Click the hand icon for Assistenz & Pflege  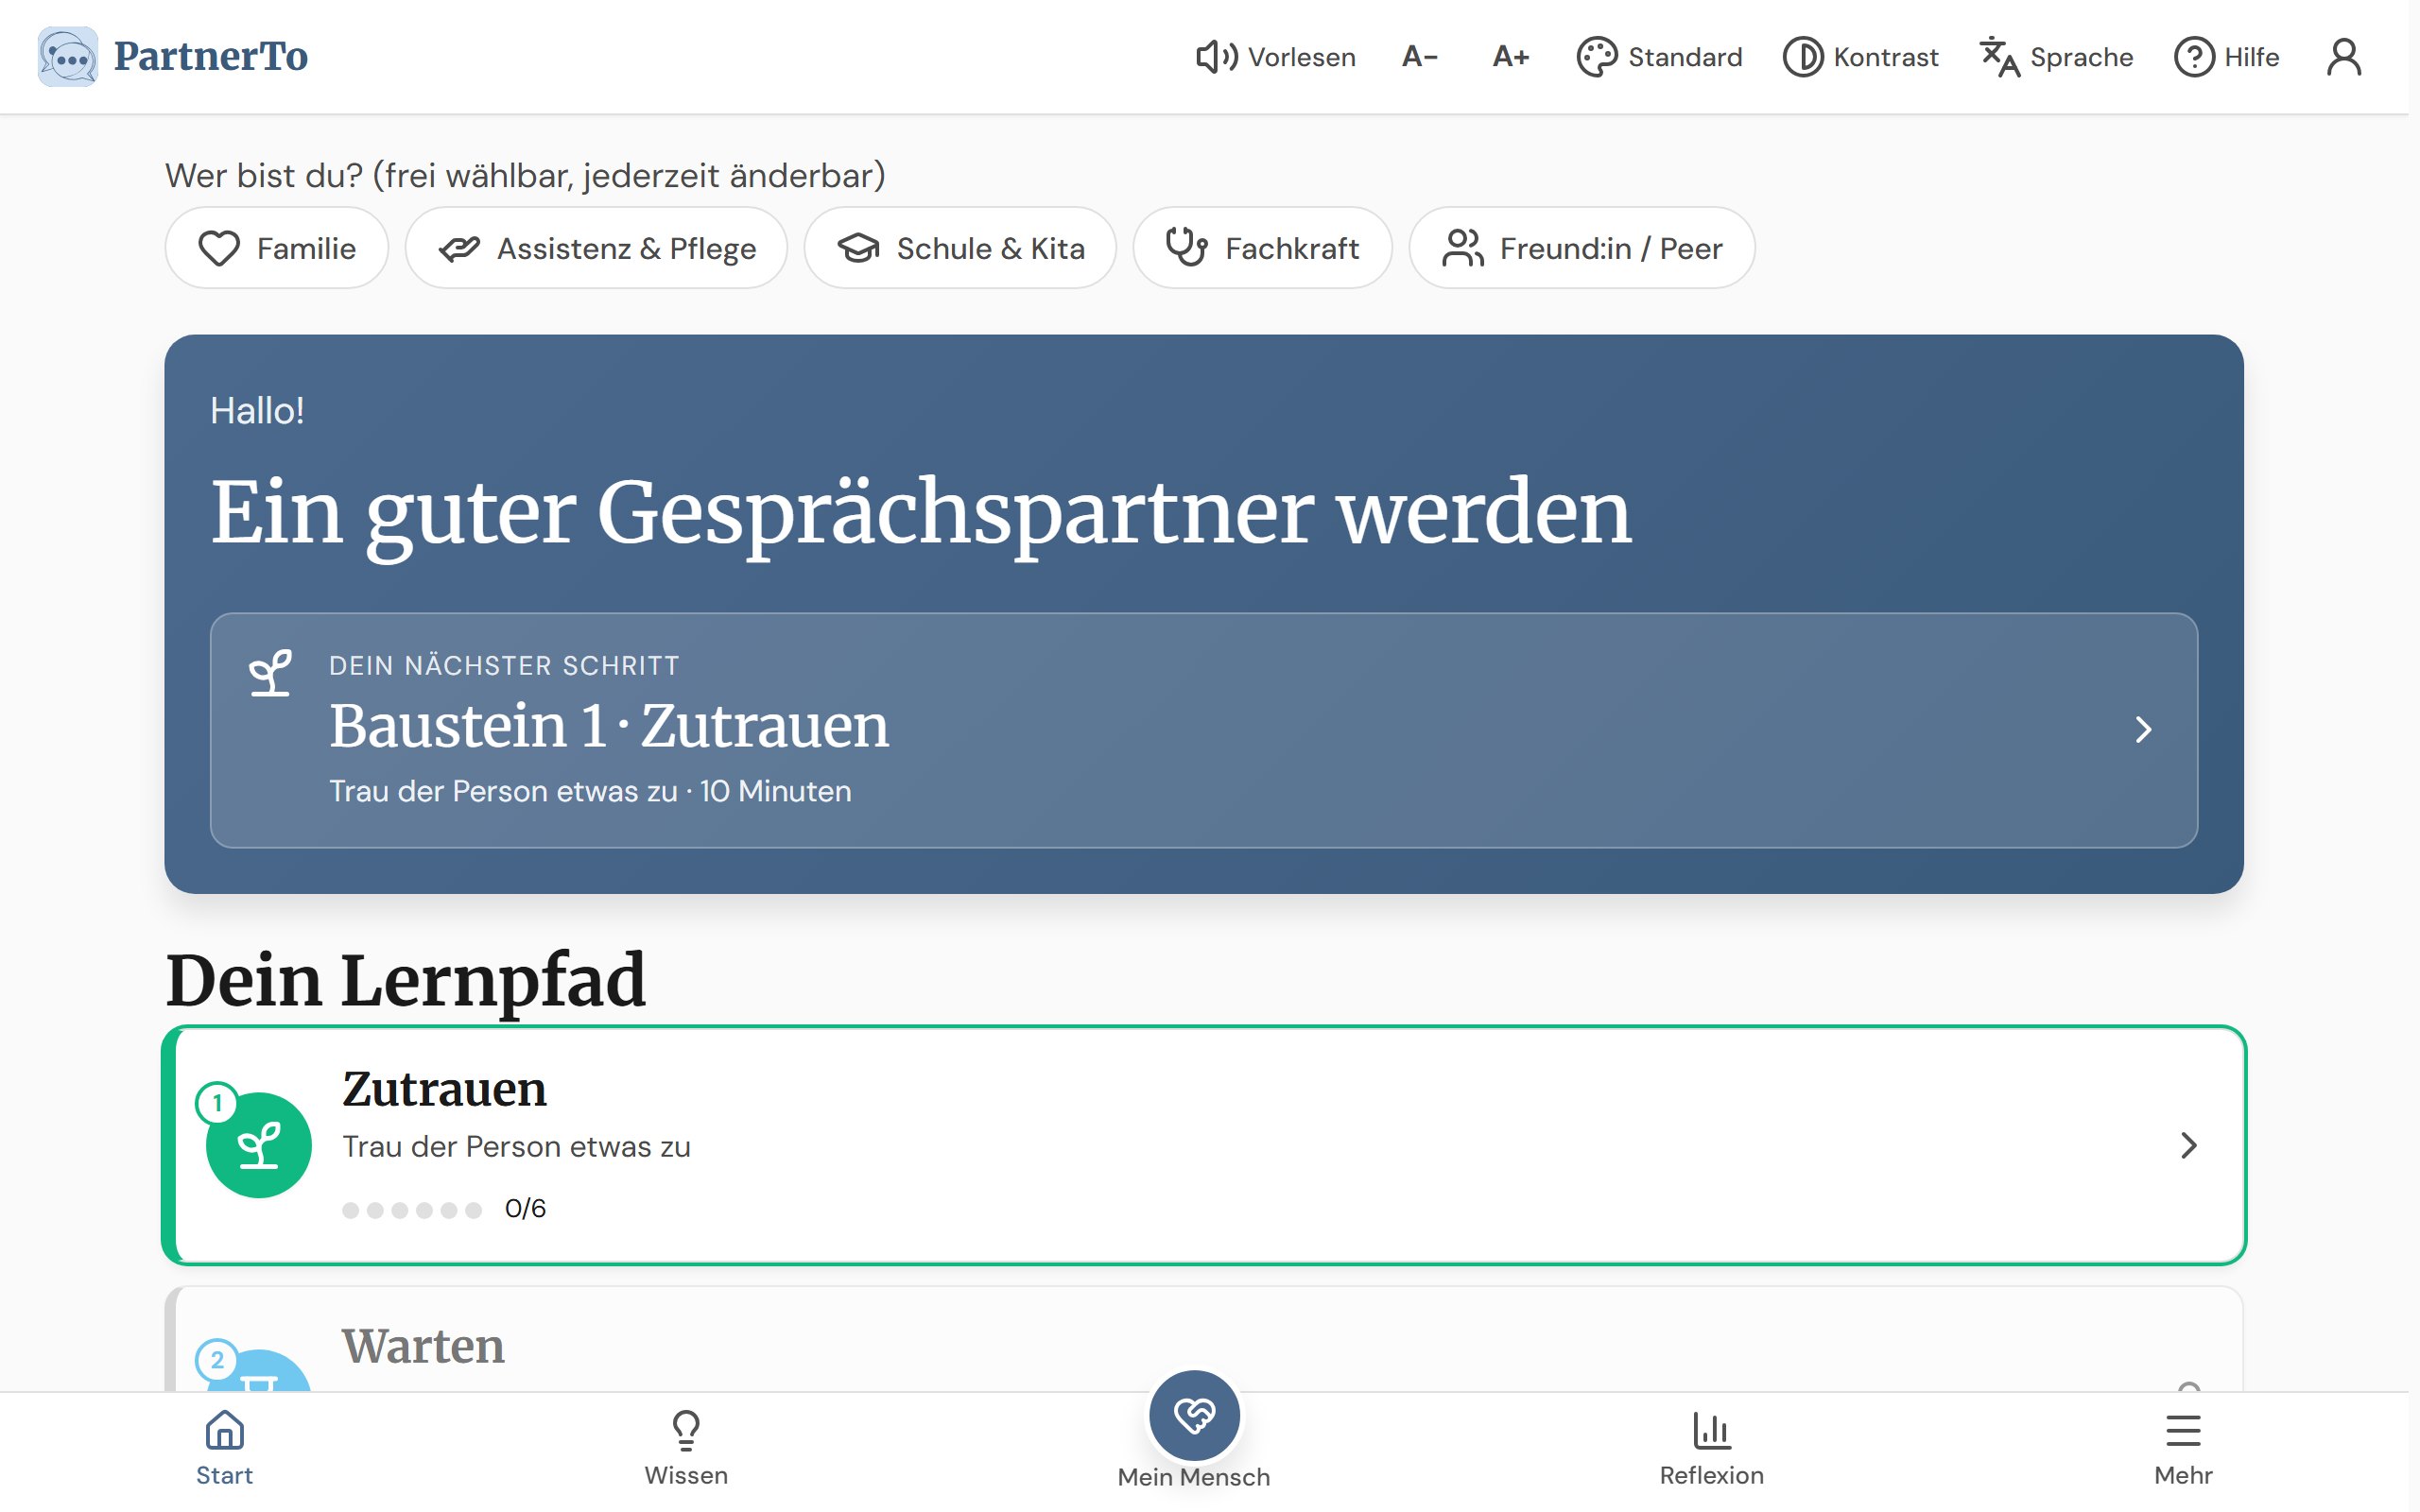coord(459,248)
